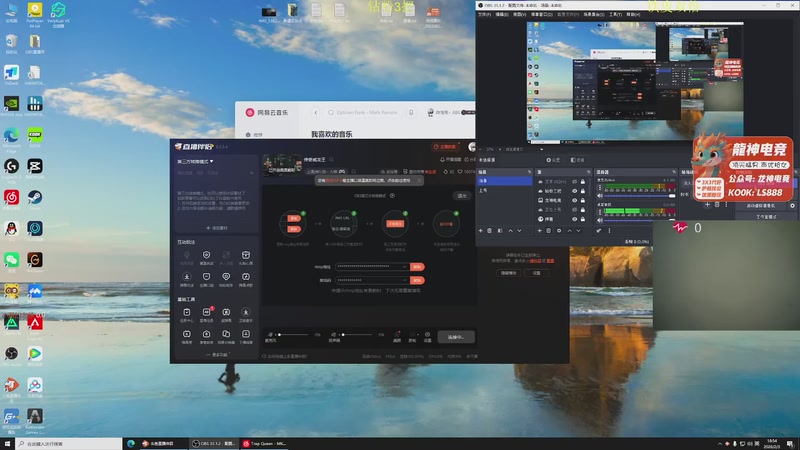Open the KOOK desktop shortcut
800x450 pixels.
[x=35, y=137]
